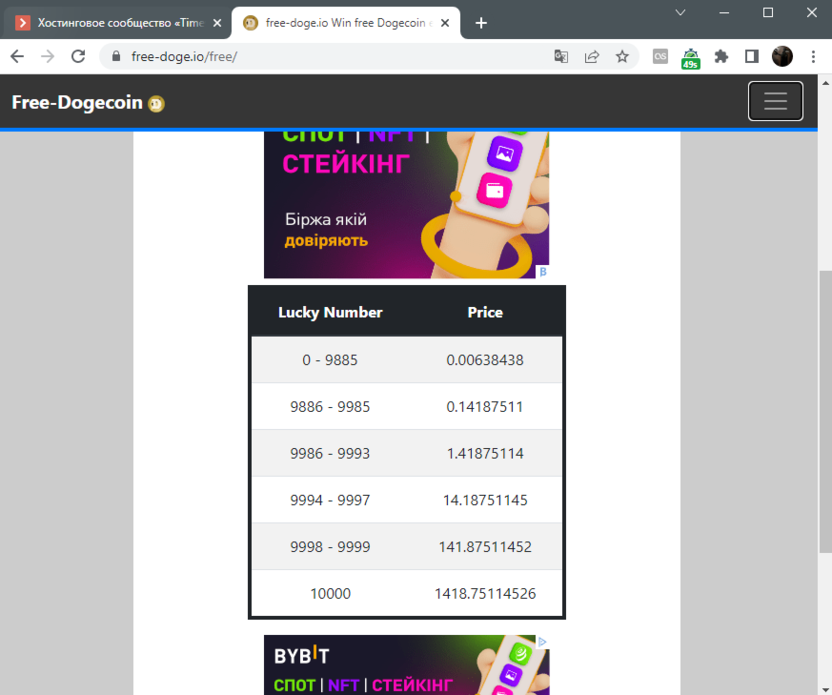832x695 pixels.
Task: Open the Chrome profile avatar
Action: point(782,57)
